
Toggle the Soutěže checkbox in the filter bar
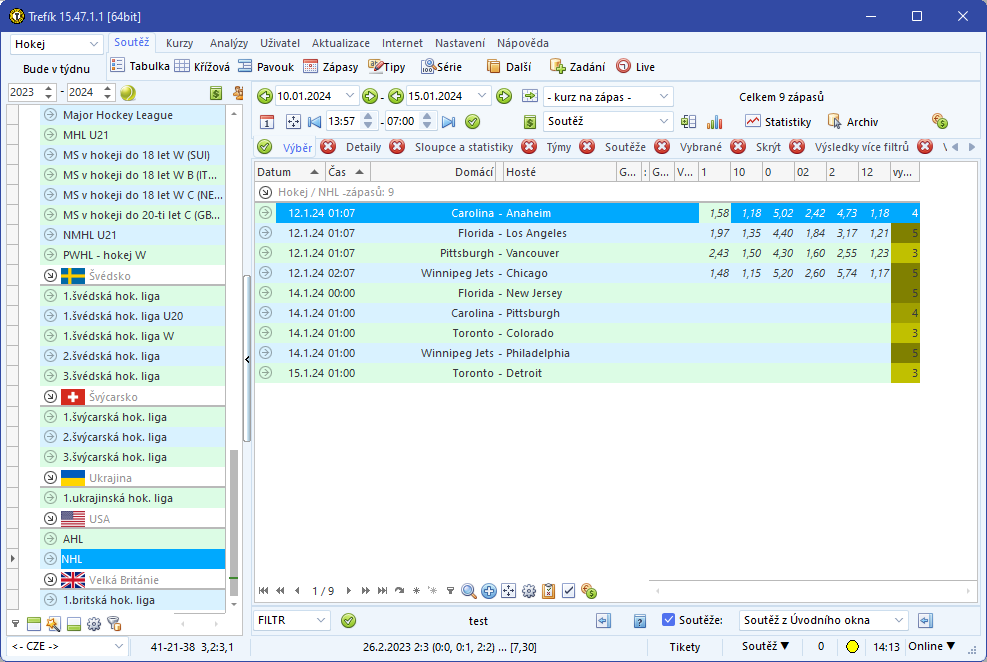coord(668,620)
